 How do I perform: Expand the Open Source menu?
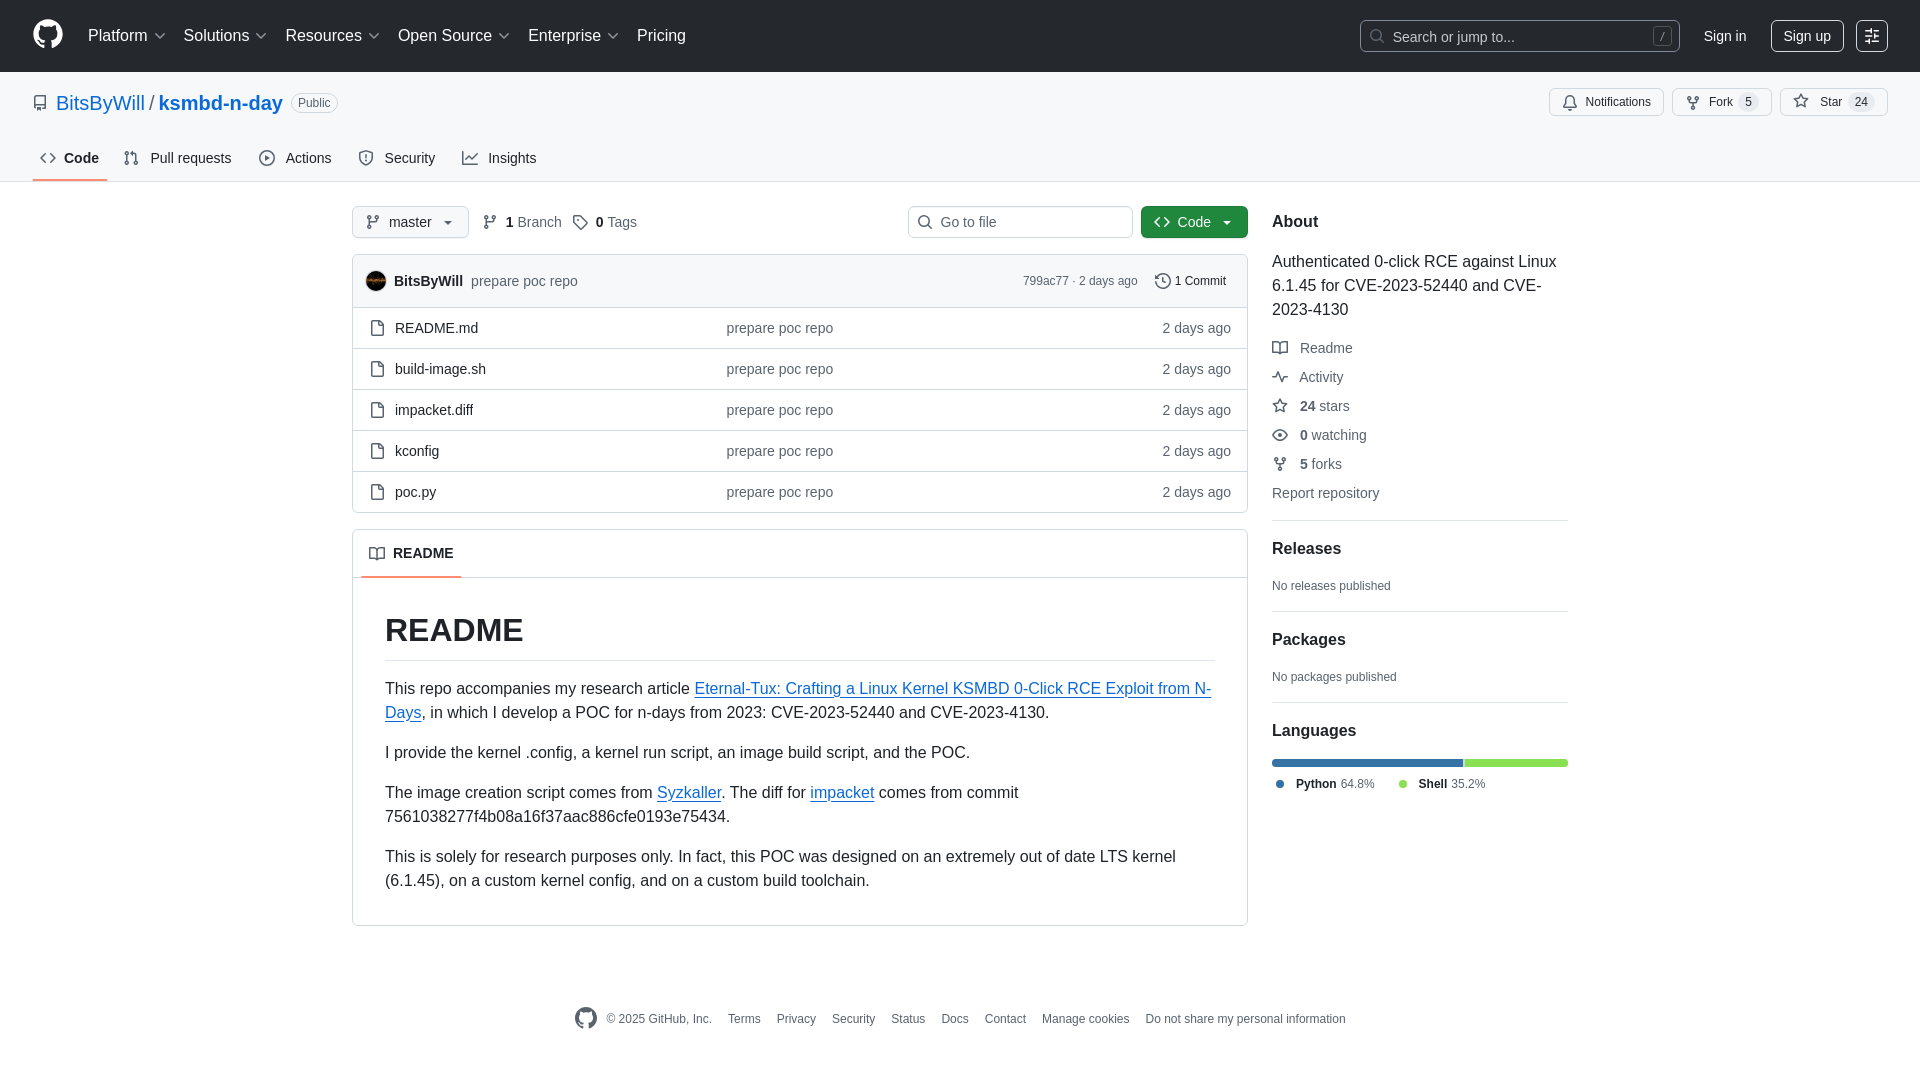(x=454, y=36)
